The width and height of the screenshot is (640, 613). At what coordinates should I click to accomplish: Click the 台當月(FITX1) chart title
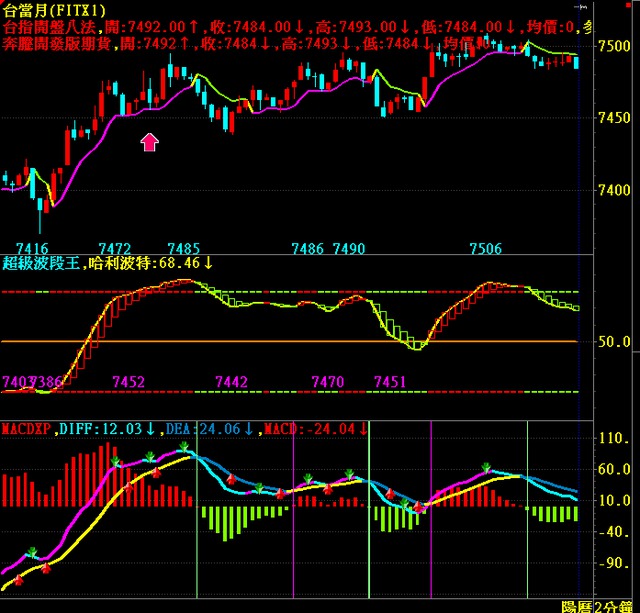point(54,10)
